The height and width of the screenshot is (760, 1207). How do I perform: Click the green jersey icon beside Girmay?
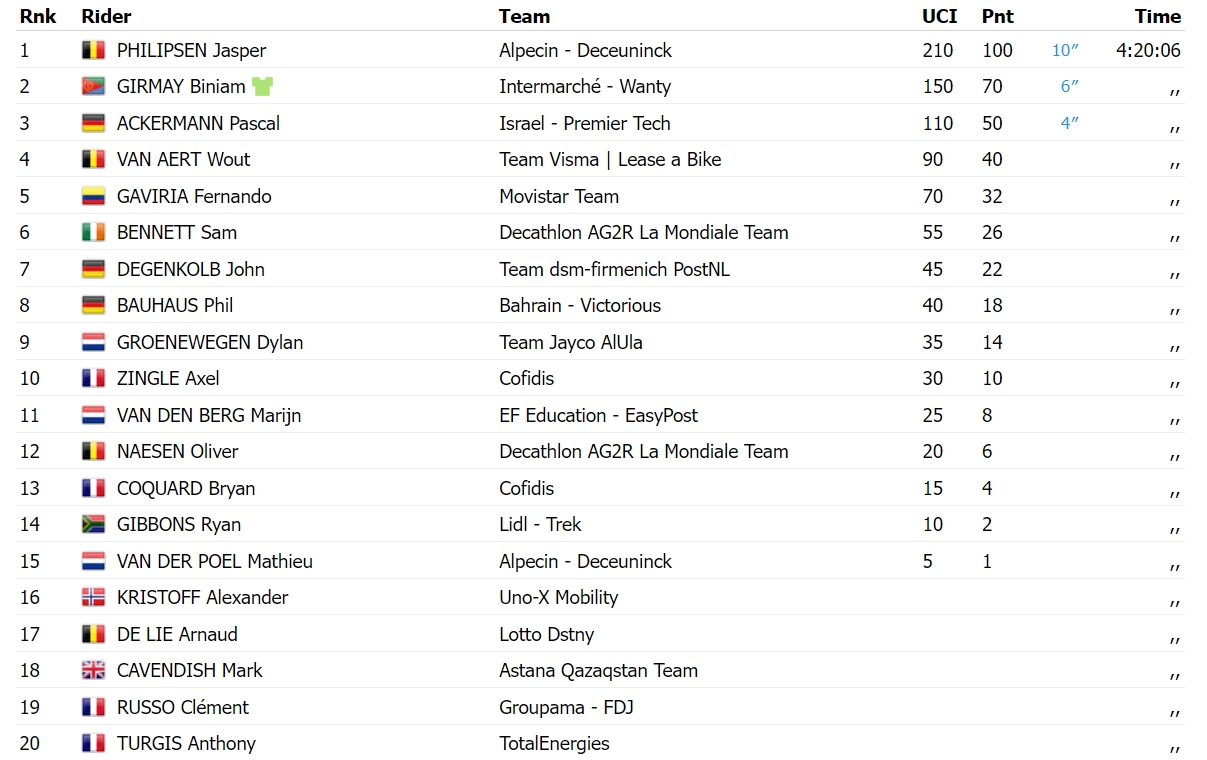coord(262,87)
